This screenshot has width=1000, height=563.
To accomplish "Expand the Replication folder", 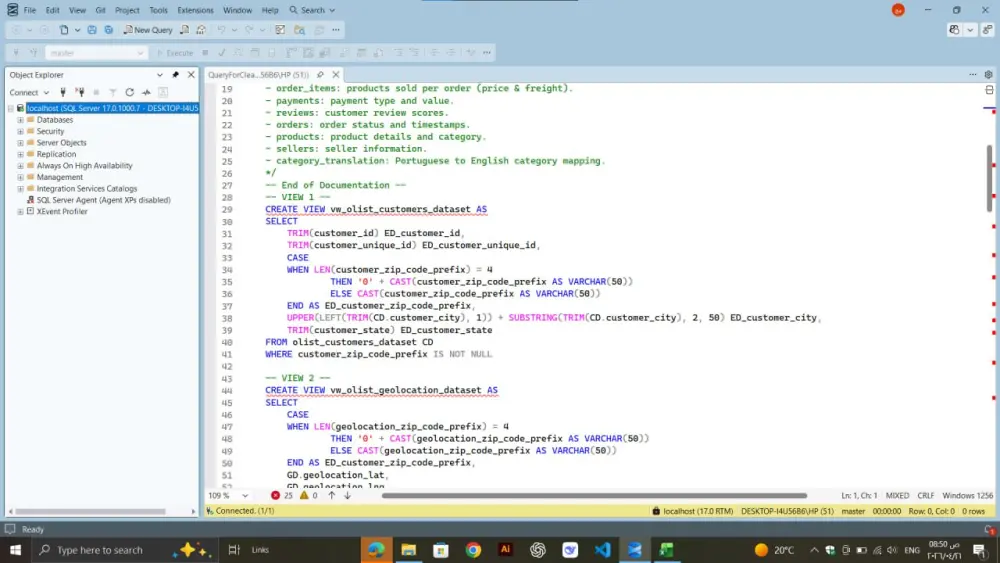I will point(20,154).
